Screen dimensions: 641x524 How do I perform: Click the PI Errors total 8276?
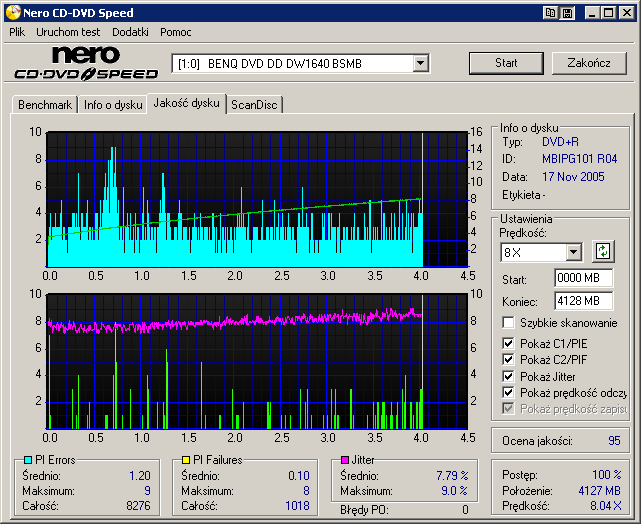tap(138, 506)
